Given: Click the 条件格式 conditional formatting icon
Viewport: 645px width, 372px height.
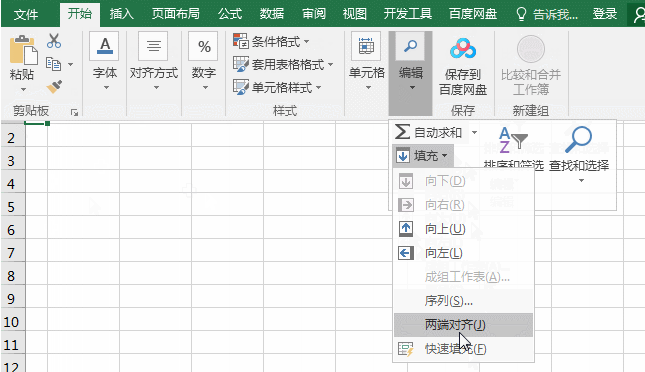Looking at the screenshot, I should (241, 41).
